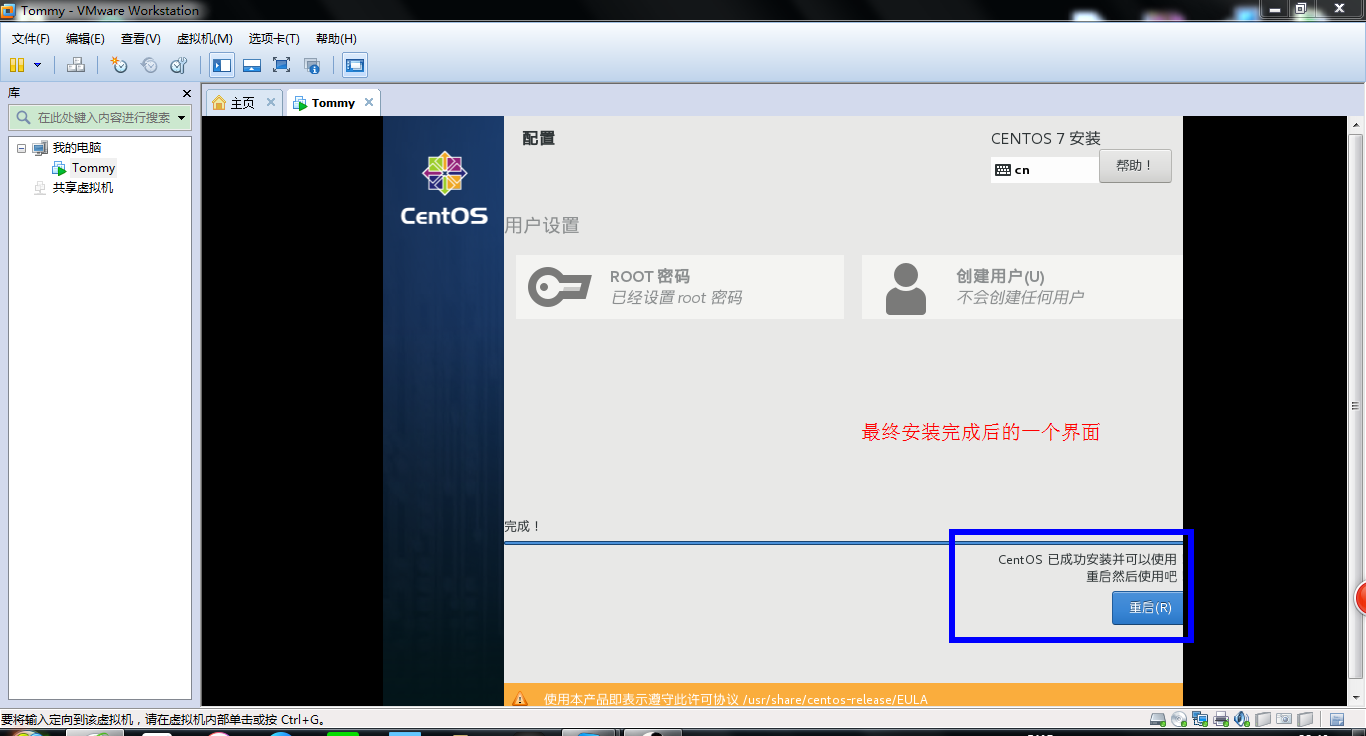
Task: Click the 'CentOS 已成功安装并可以使用' message
Action: coord(1087,559)
